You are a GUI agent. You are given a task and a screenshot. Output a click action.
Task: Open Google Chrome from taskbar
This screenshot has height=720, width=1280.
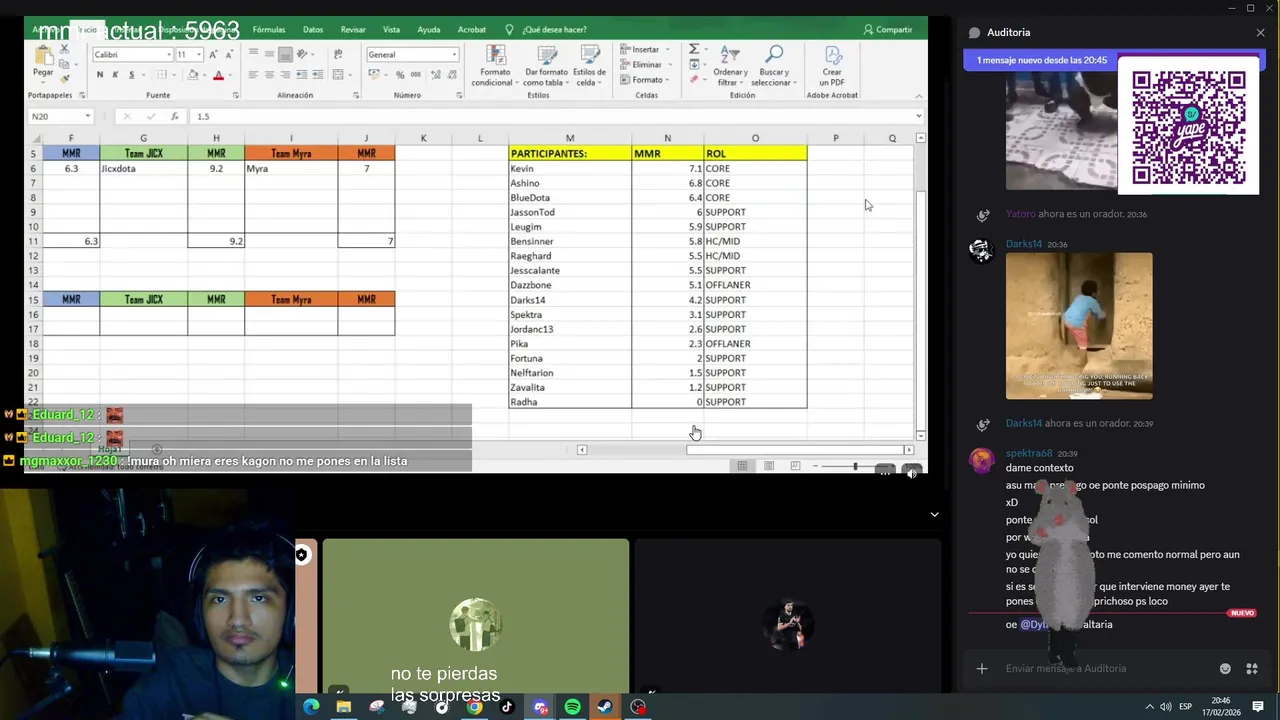pyautogui.click(x=475, y=707)
